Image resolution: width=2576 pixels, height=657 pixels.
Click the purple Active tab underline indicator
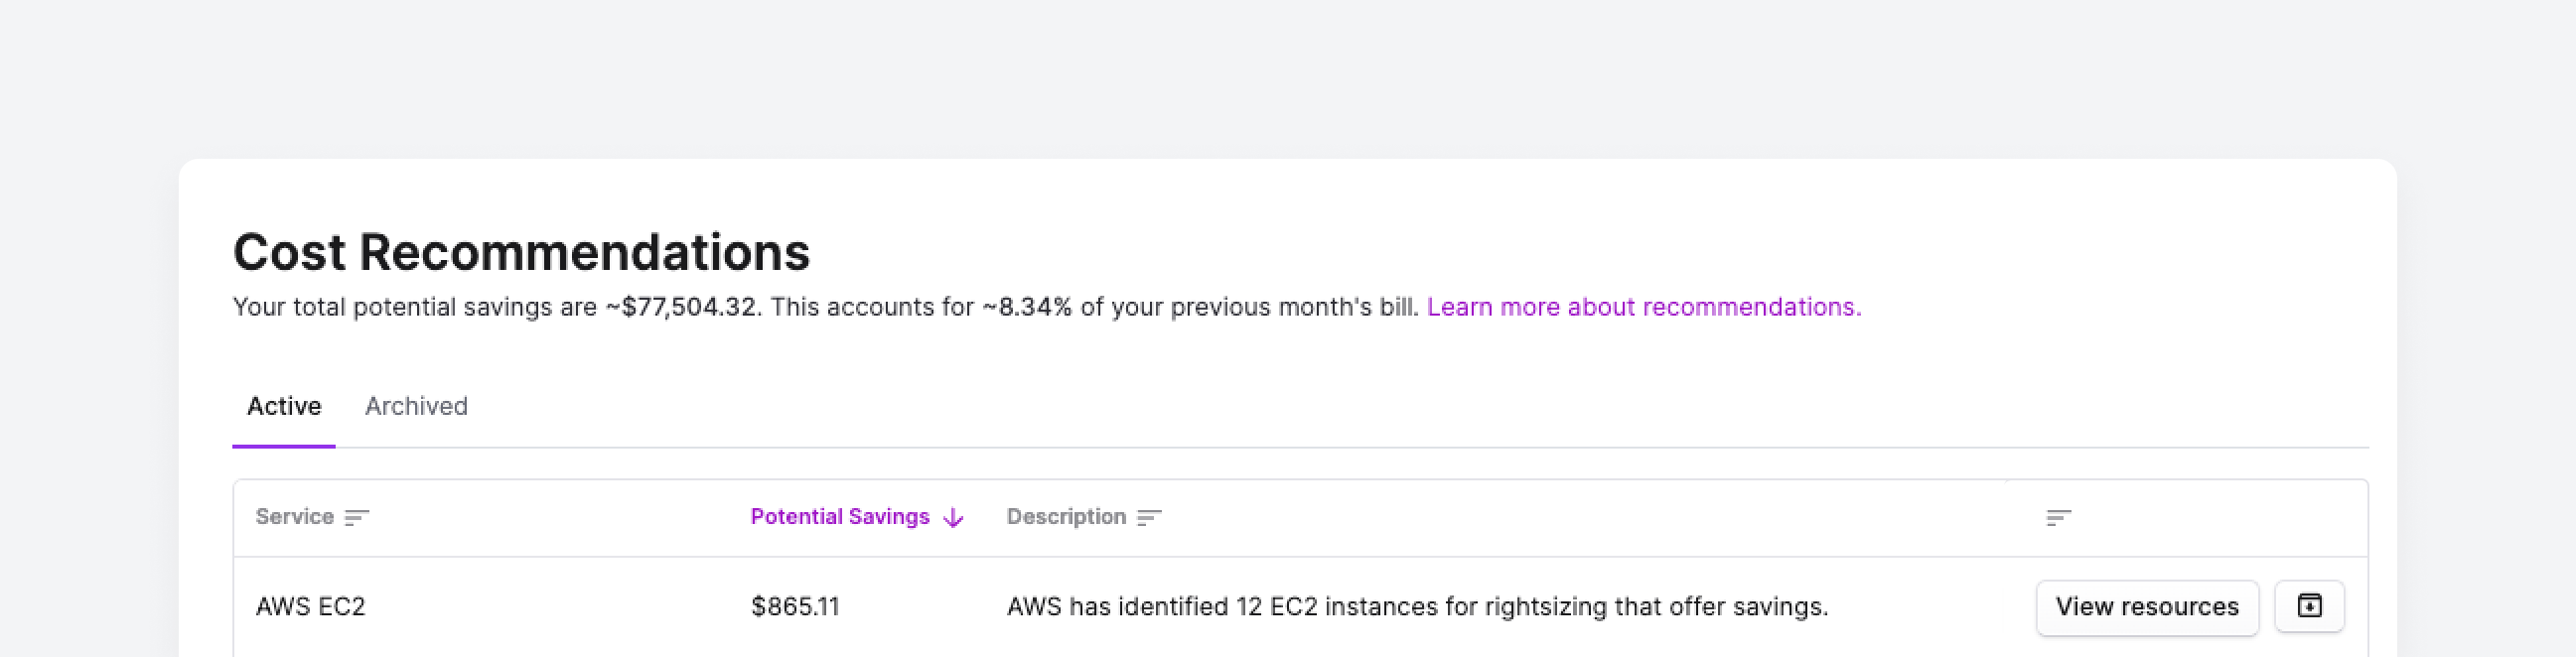[283, 449]
